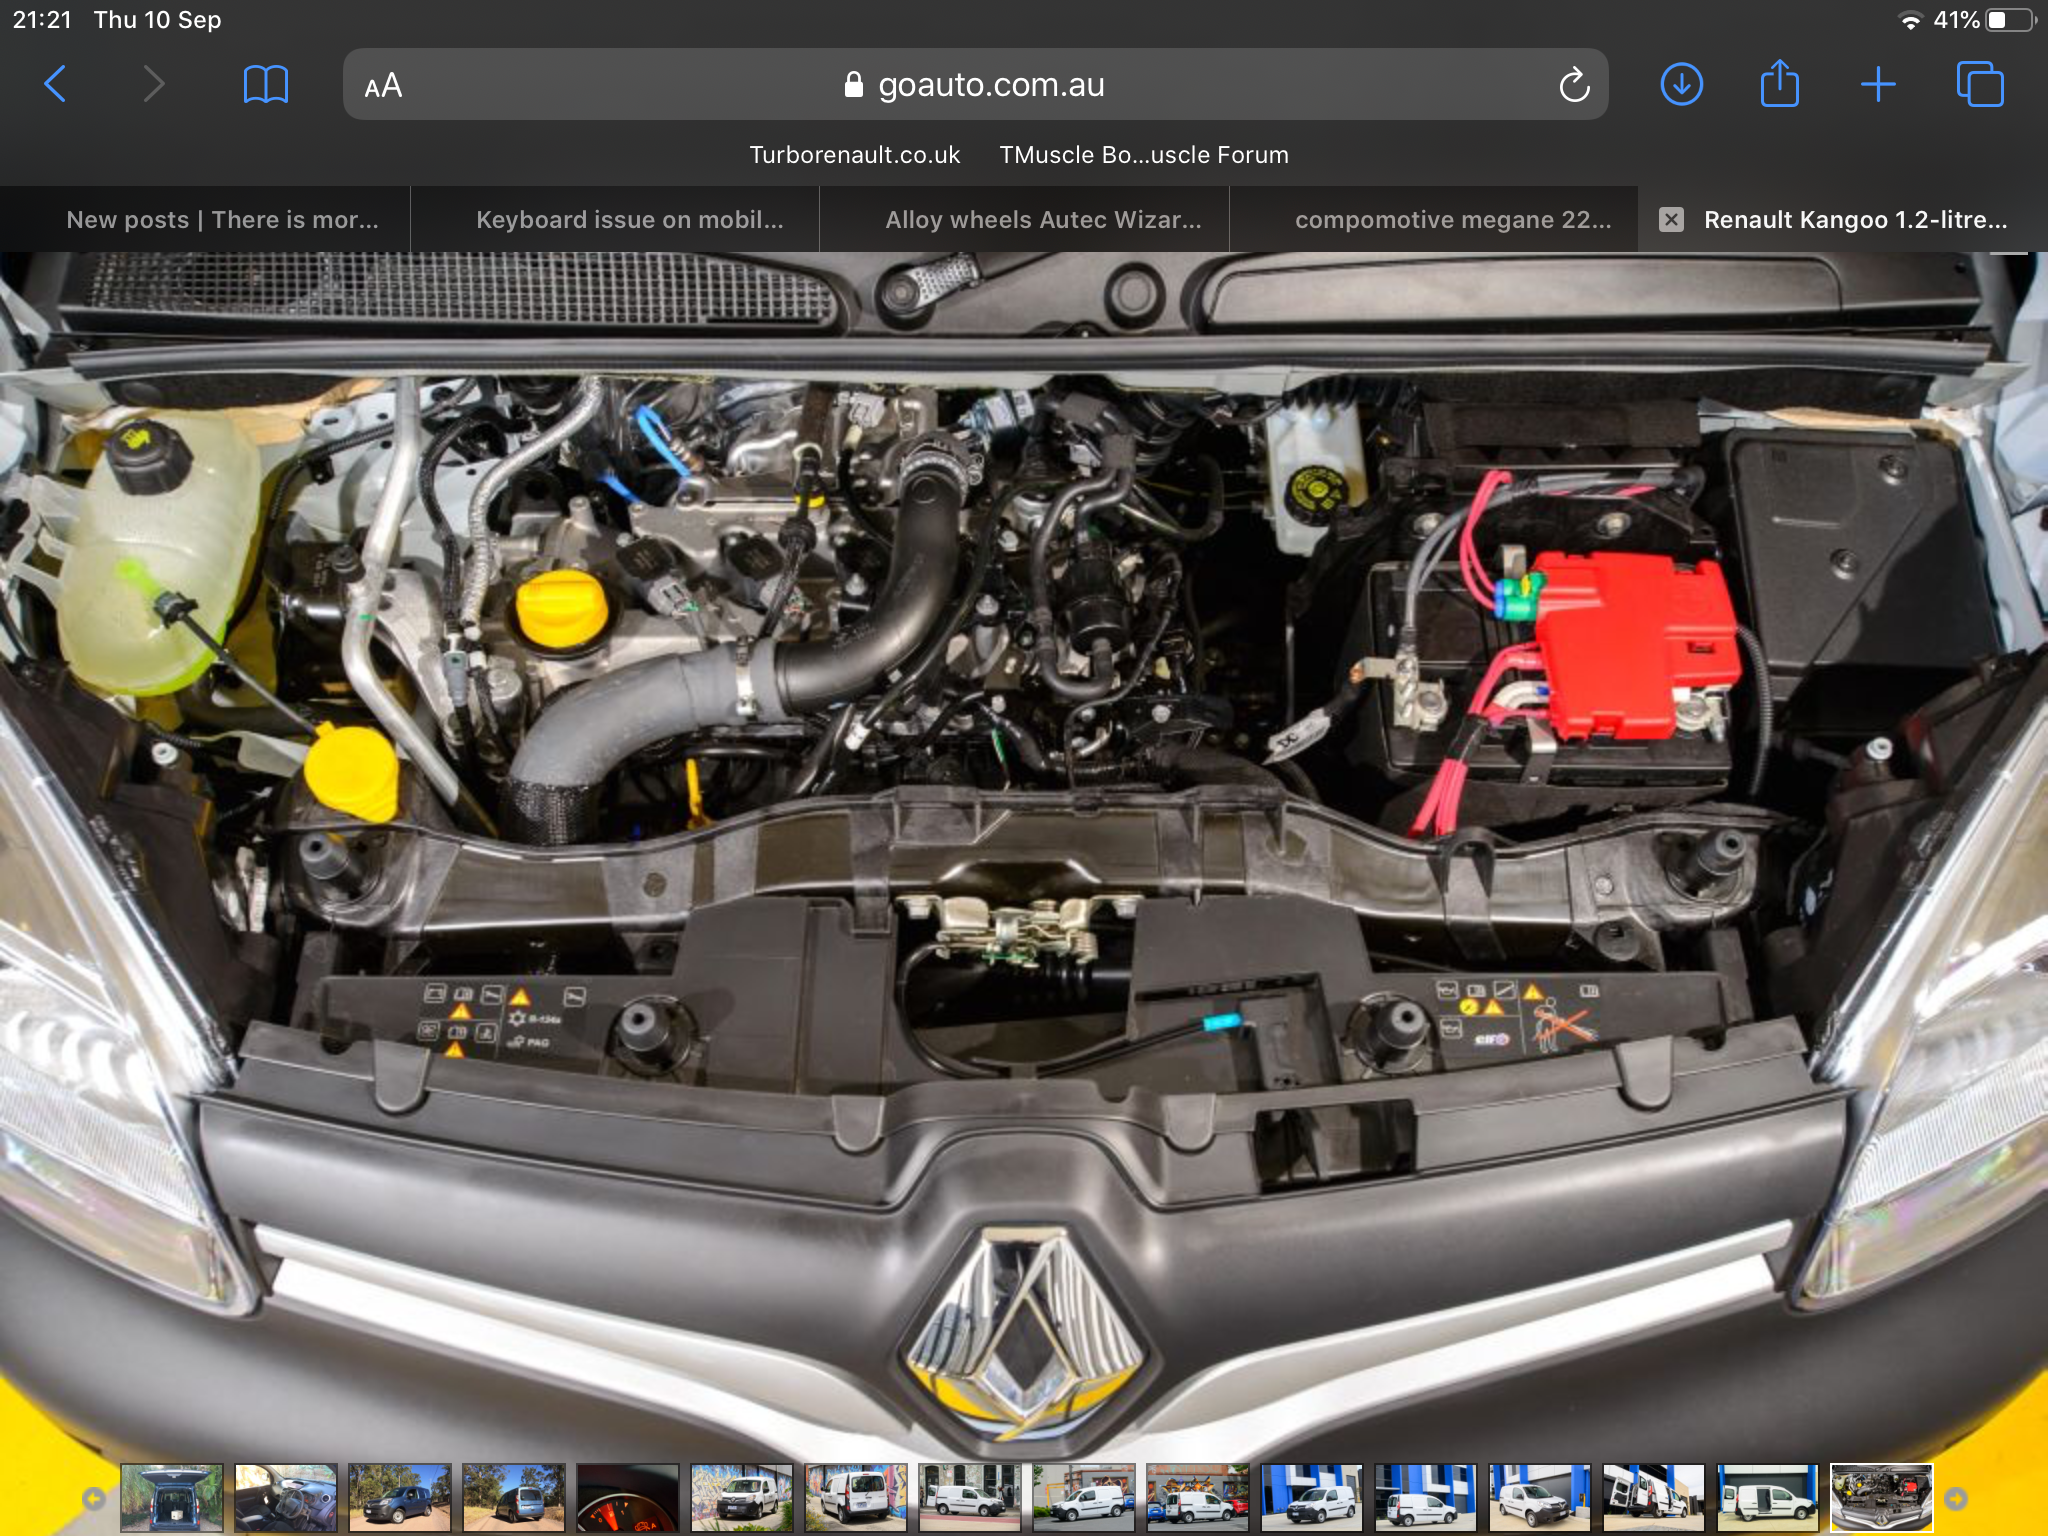
Task: Tap the Safari back arrow
Action: tap(56, 85)
